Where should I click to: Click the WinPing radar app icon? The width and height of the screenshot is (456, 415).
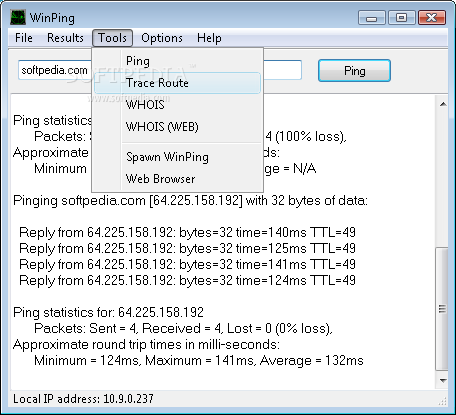(x=18, y=17)
